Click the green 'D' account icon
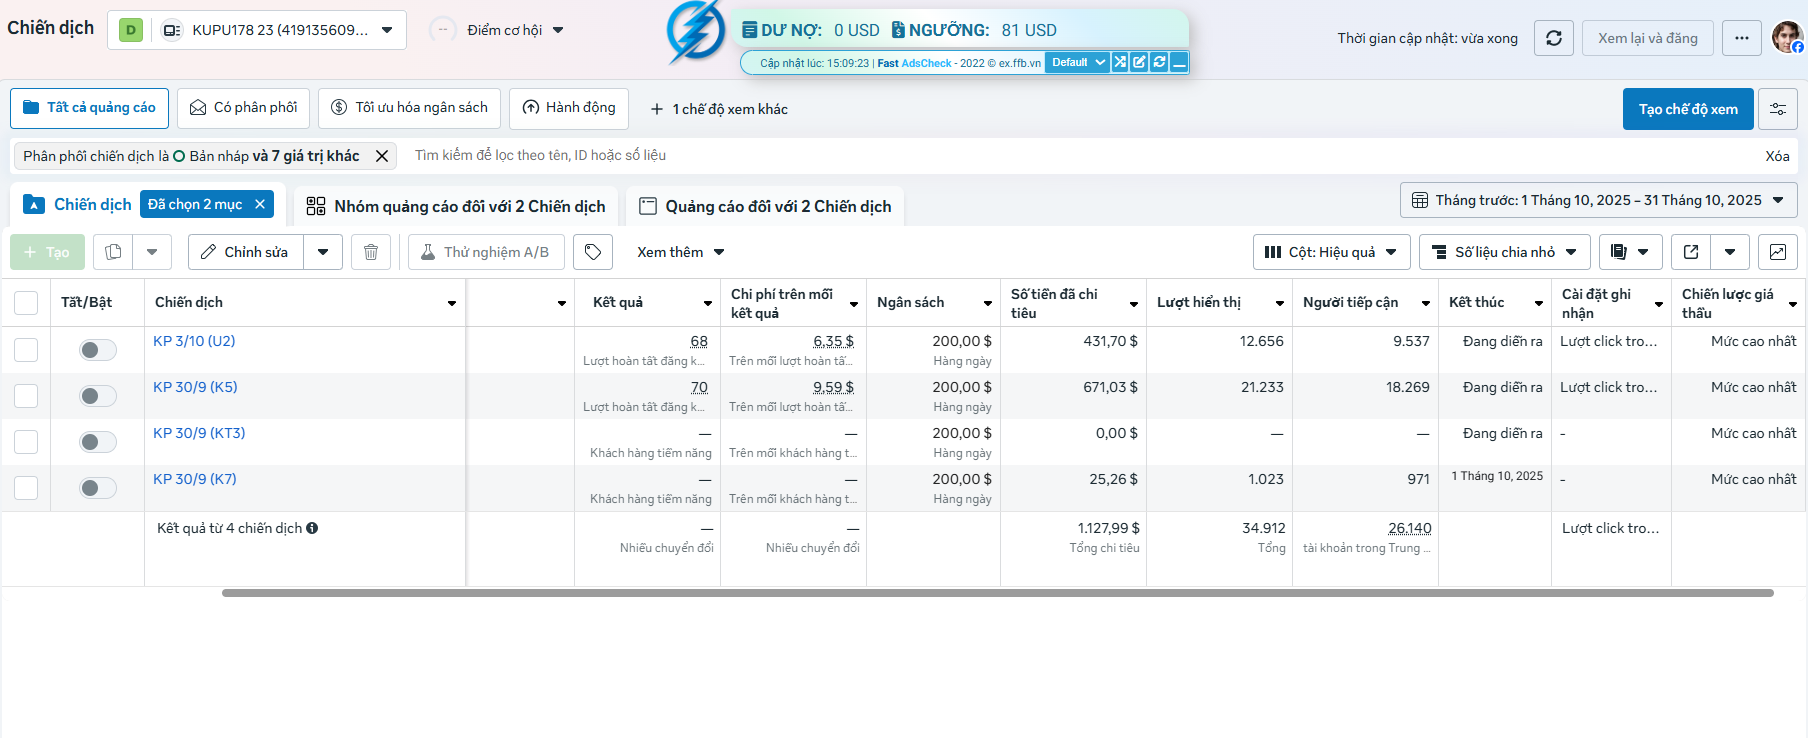Screen dimensions: 1808x738 tap(131, 30)
